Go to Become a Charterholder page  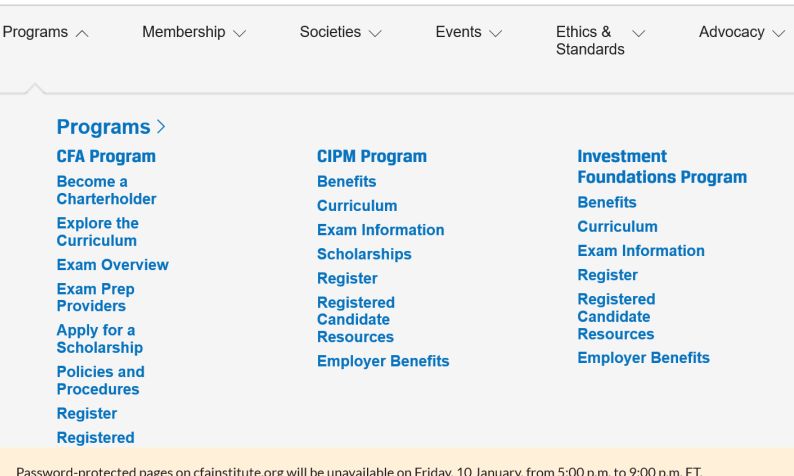[x=106, y=190]
